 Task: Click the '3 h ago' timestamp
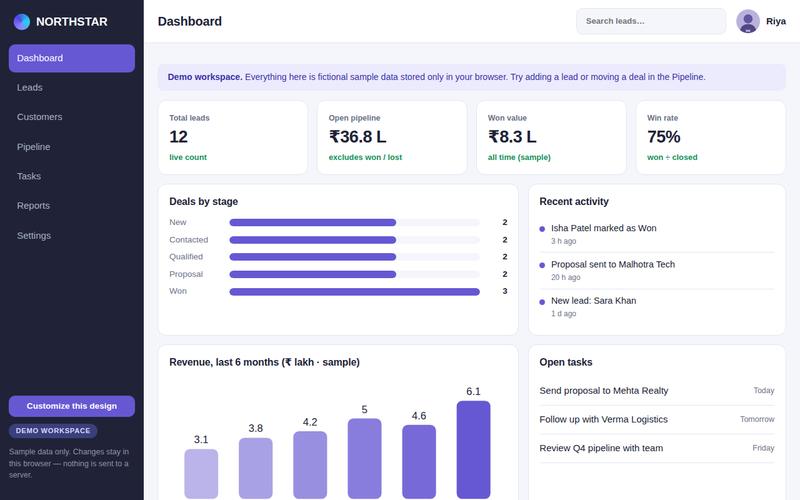pyautogui.click(x=563, y=241)
